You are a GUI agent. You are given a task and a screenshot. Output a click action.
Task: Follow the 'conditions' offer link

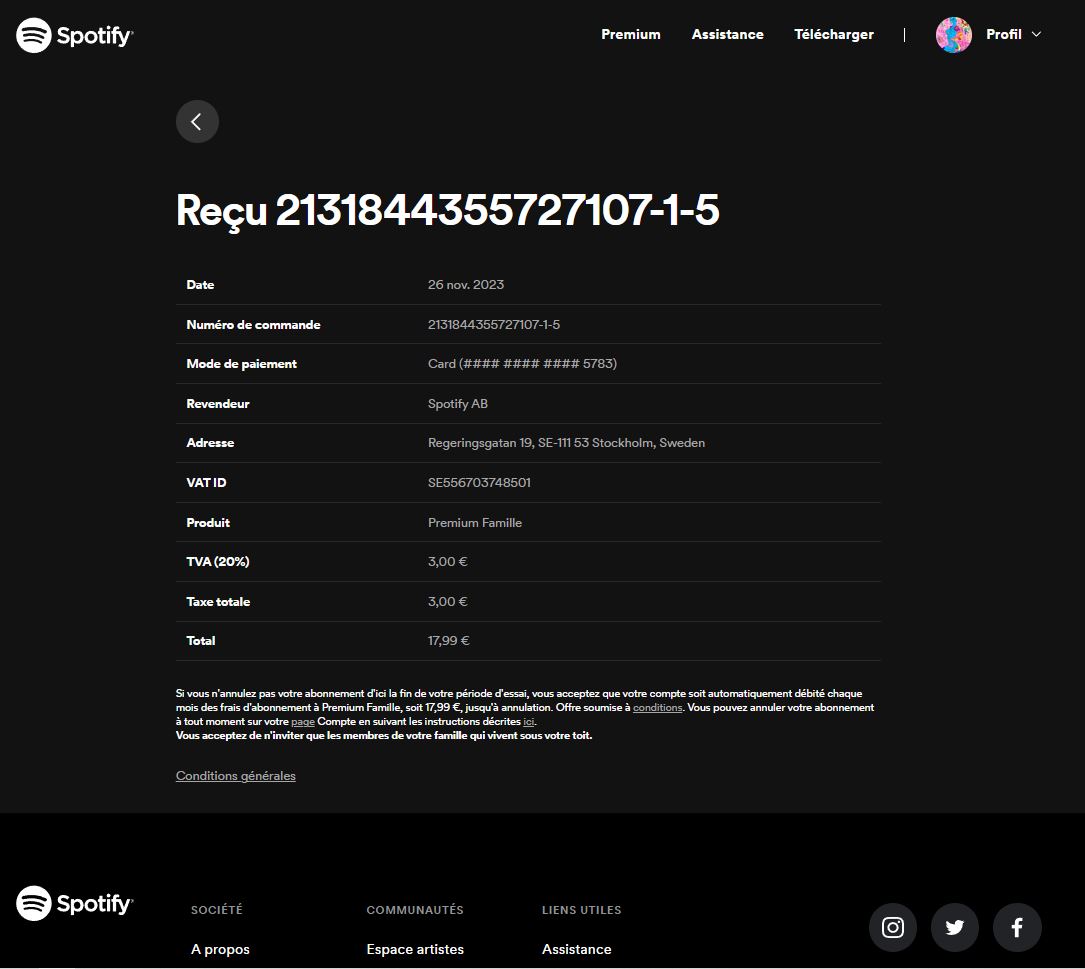tap(657, 707)
